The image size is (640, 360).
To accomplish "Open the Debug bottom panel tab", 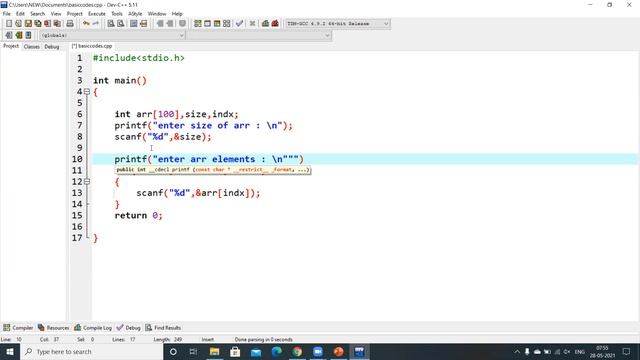I will coord(129,327).
